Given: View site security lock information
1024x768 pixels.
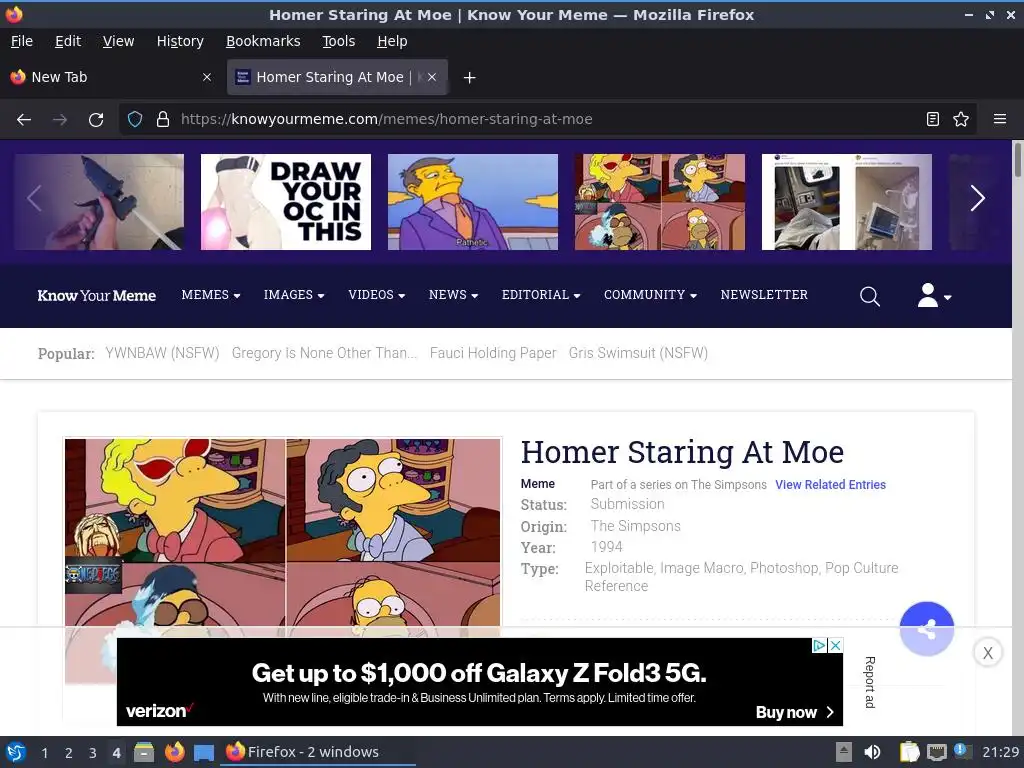Looking at the screenshot, I should (163, 120).
